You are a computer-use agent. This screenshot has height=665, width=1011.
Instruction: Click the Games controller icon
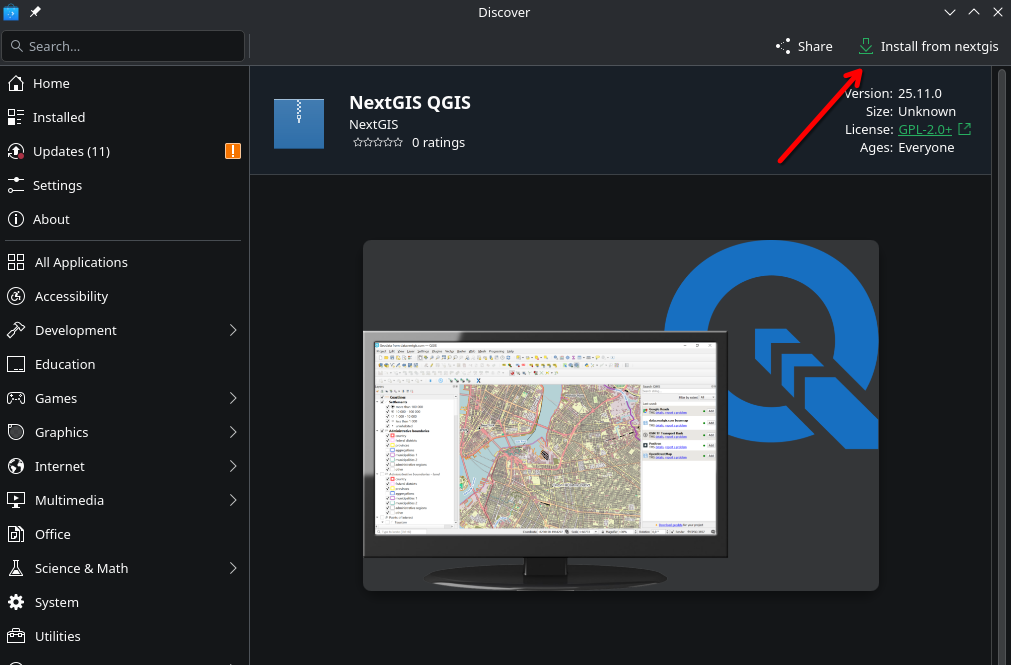point(16,399)
